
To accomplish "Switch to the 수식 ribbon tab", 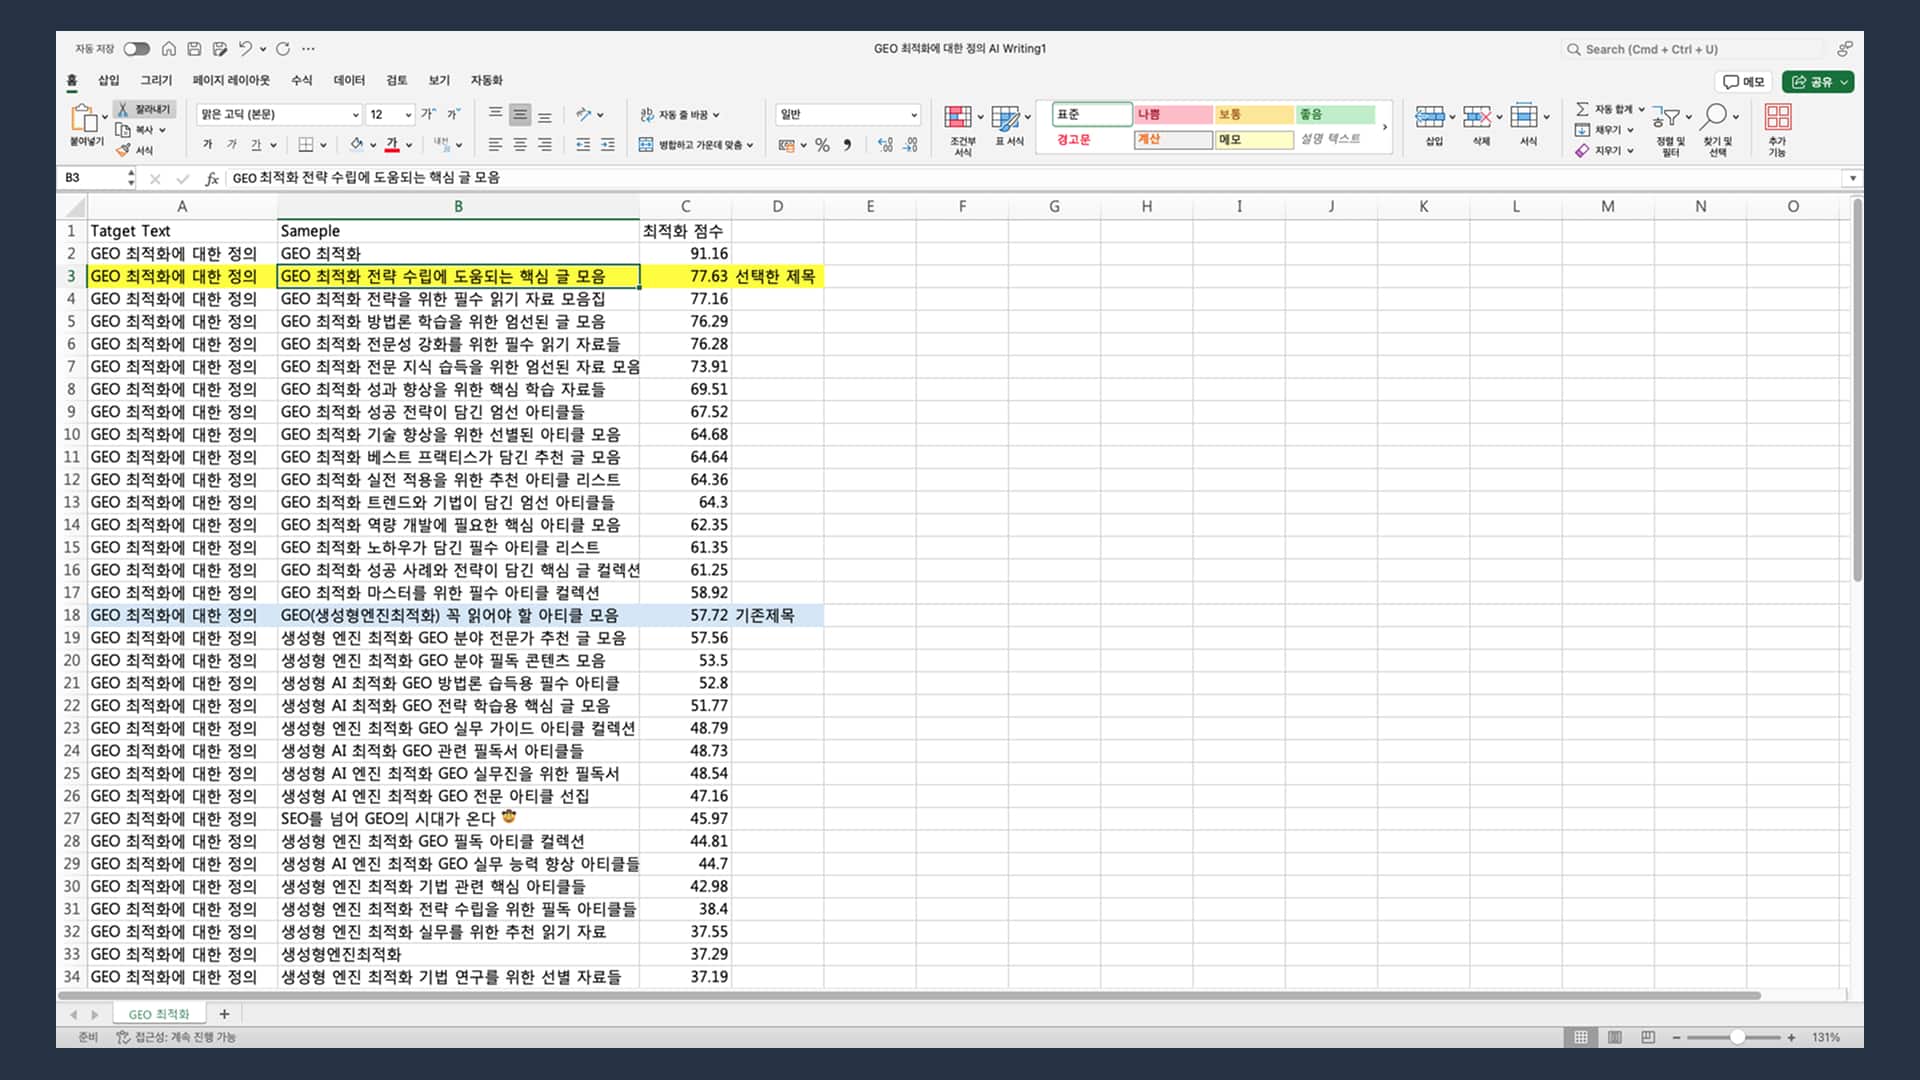I will [301, 81].
